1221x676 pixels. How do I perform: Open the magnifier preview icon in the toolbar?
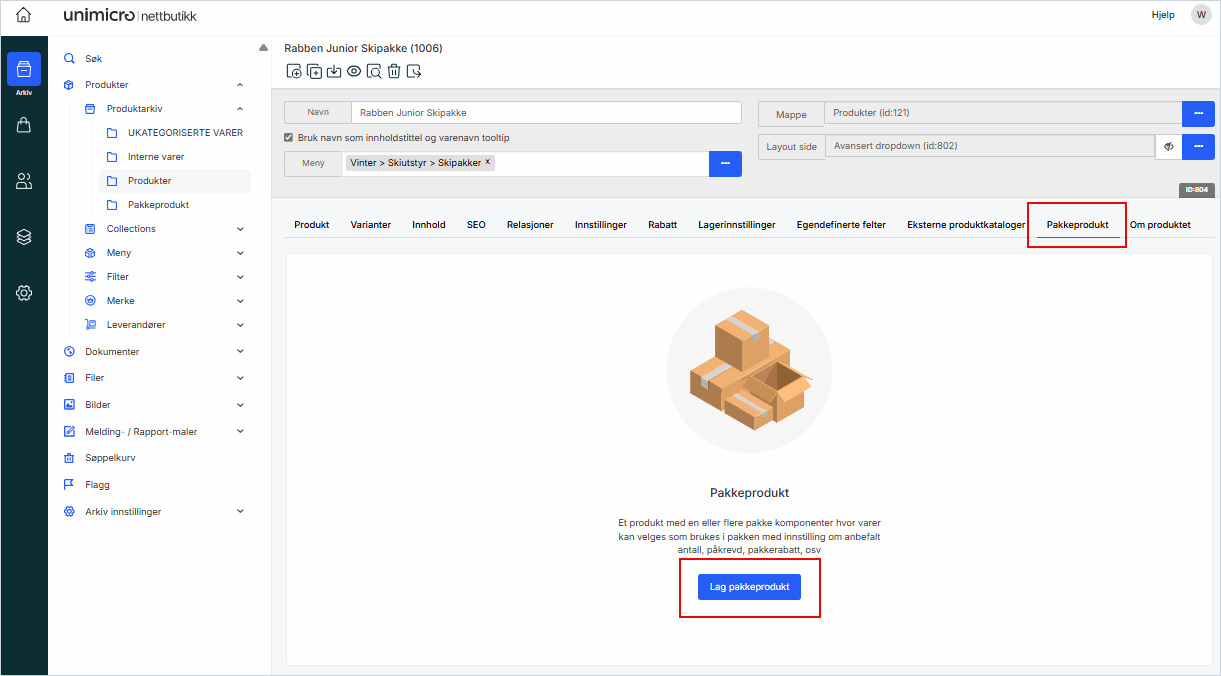click(x=374, y=71)
